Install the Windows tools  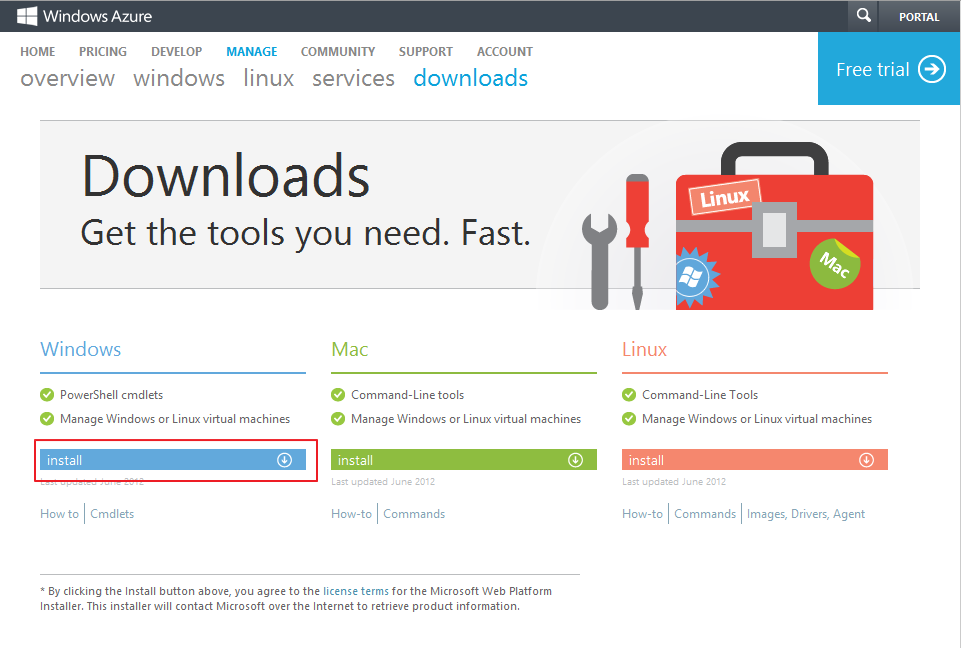point(173,460)
